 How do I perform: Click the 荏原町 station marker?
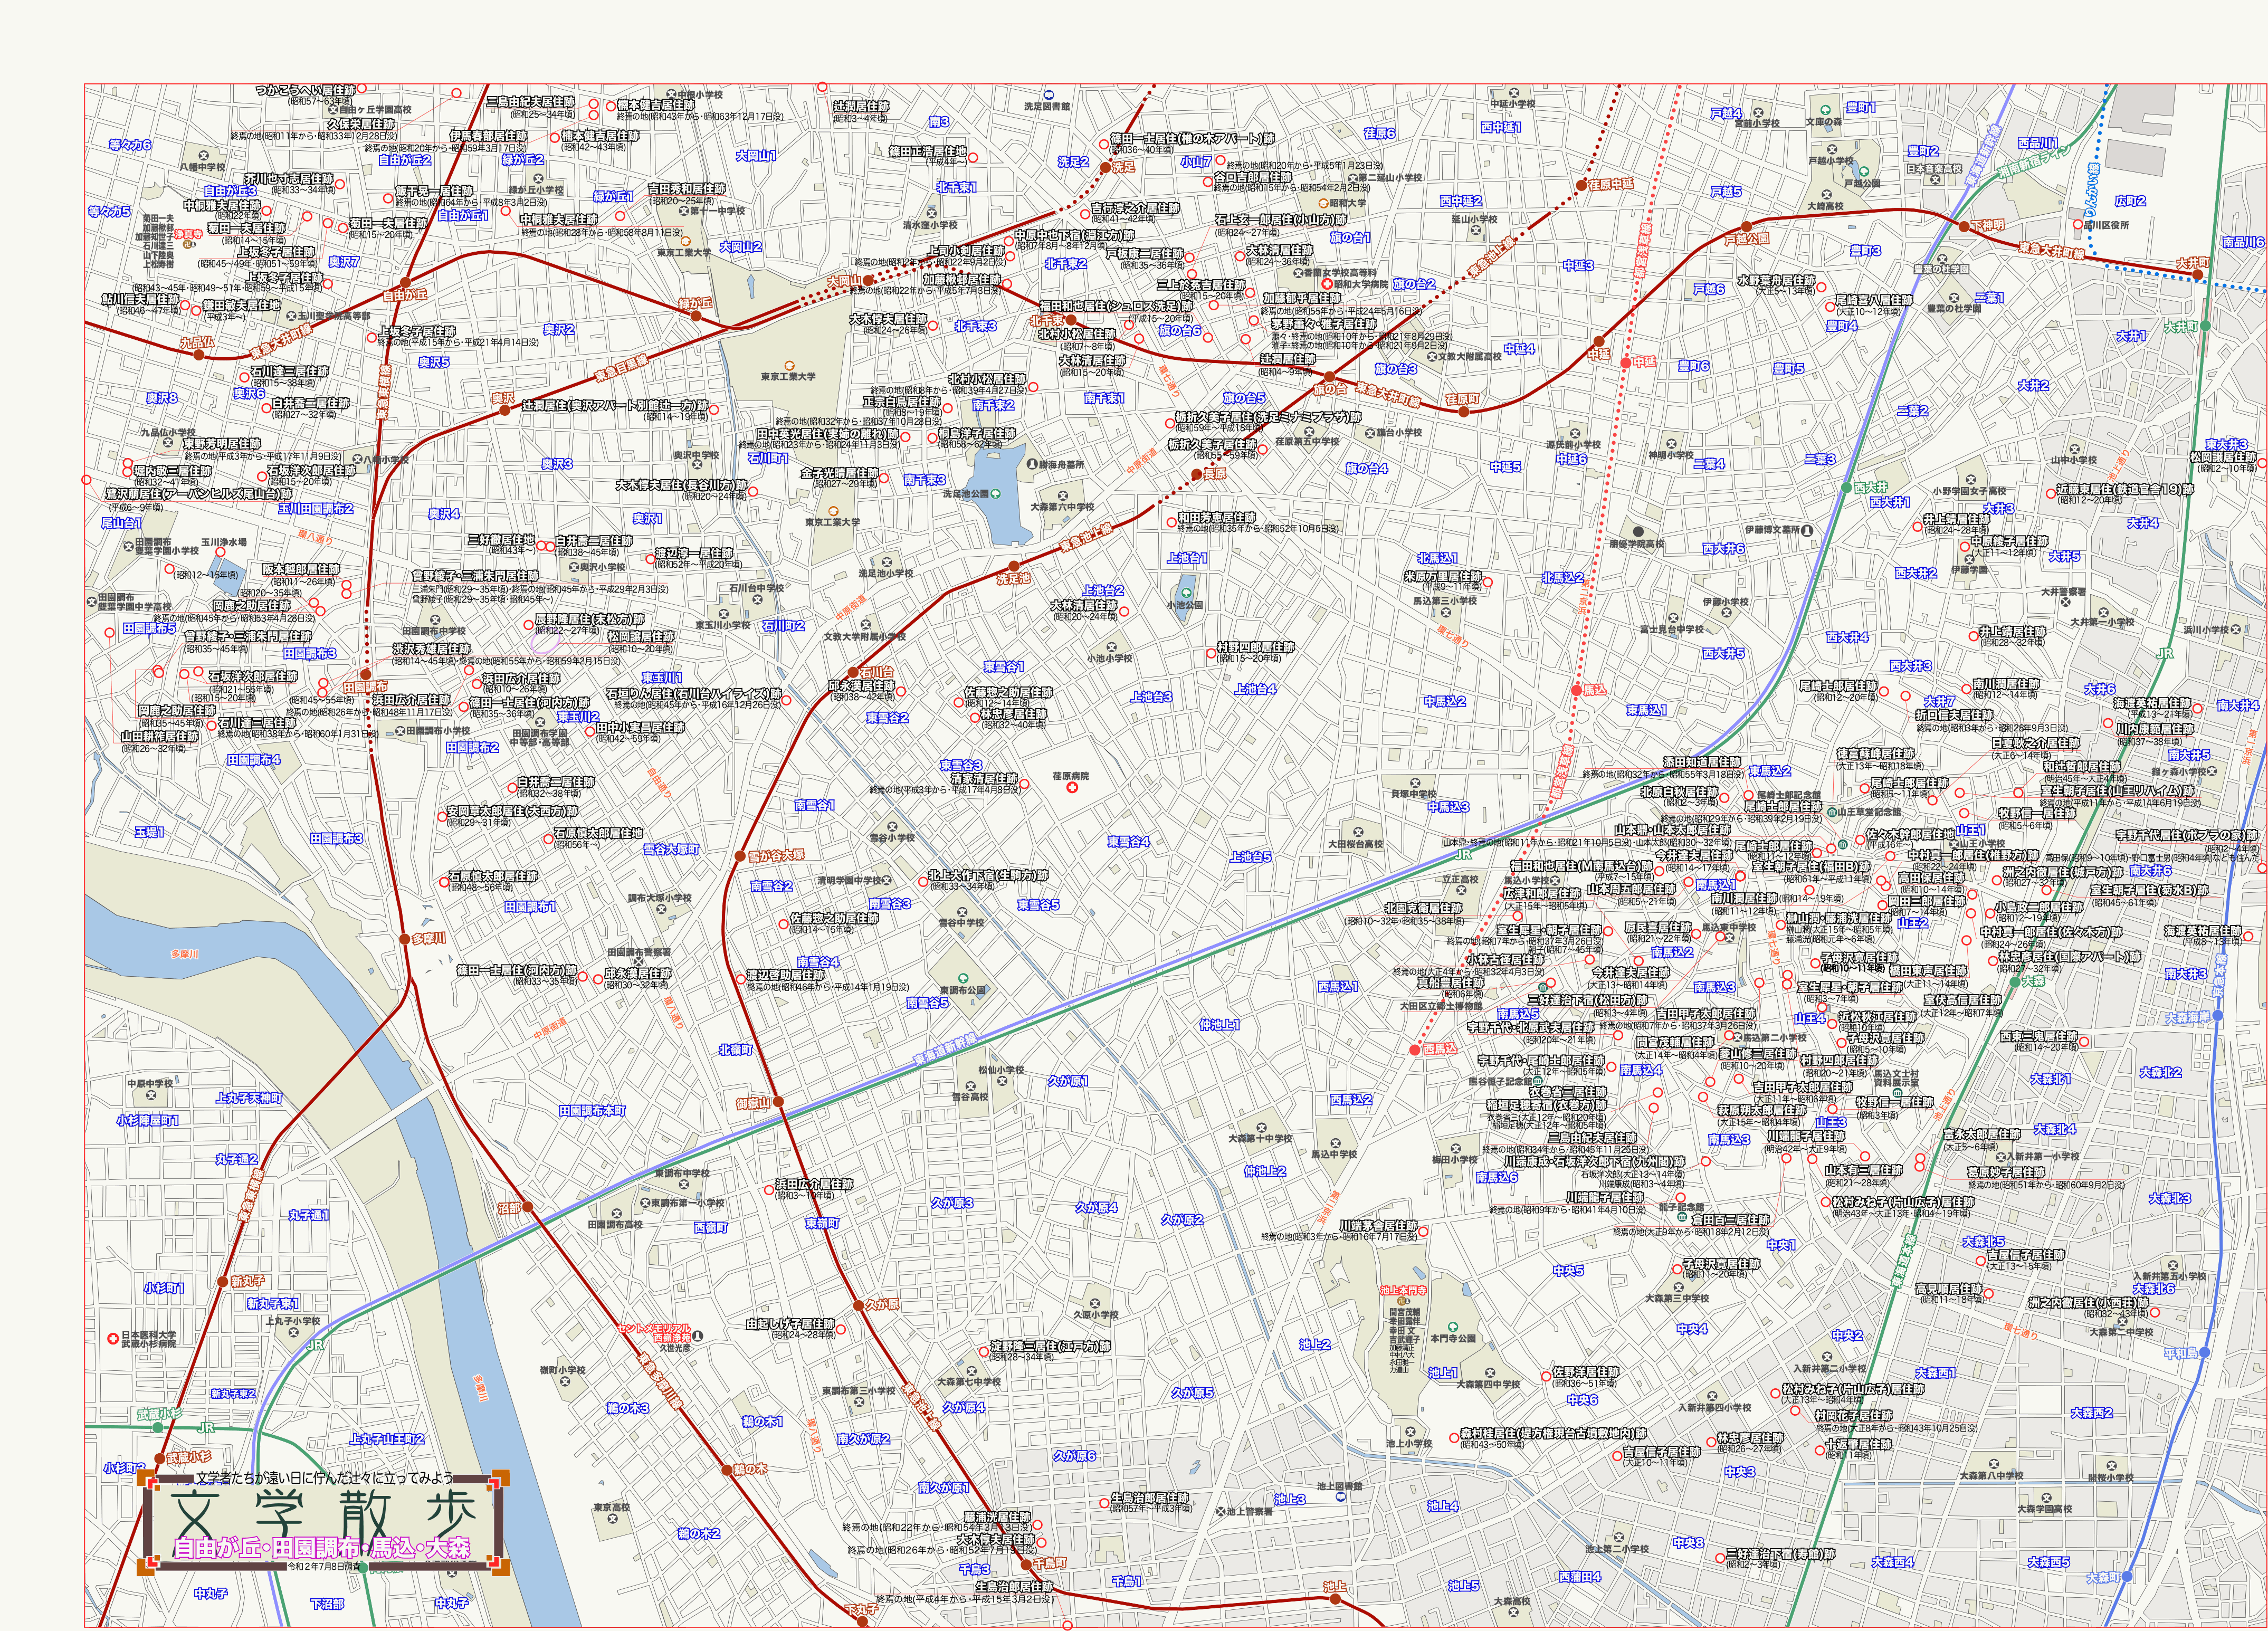point(1464,411)
